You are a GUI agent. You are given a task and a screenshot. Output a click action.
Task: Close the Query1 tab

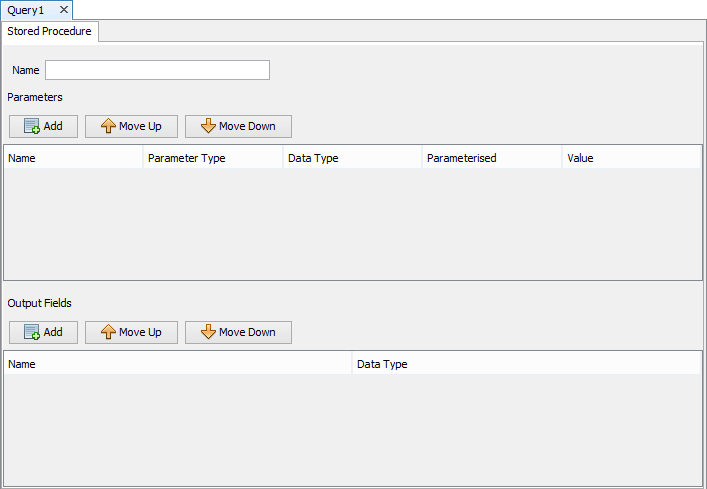pos(63,10)
